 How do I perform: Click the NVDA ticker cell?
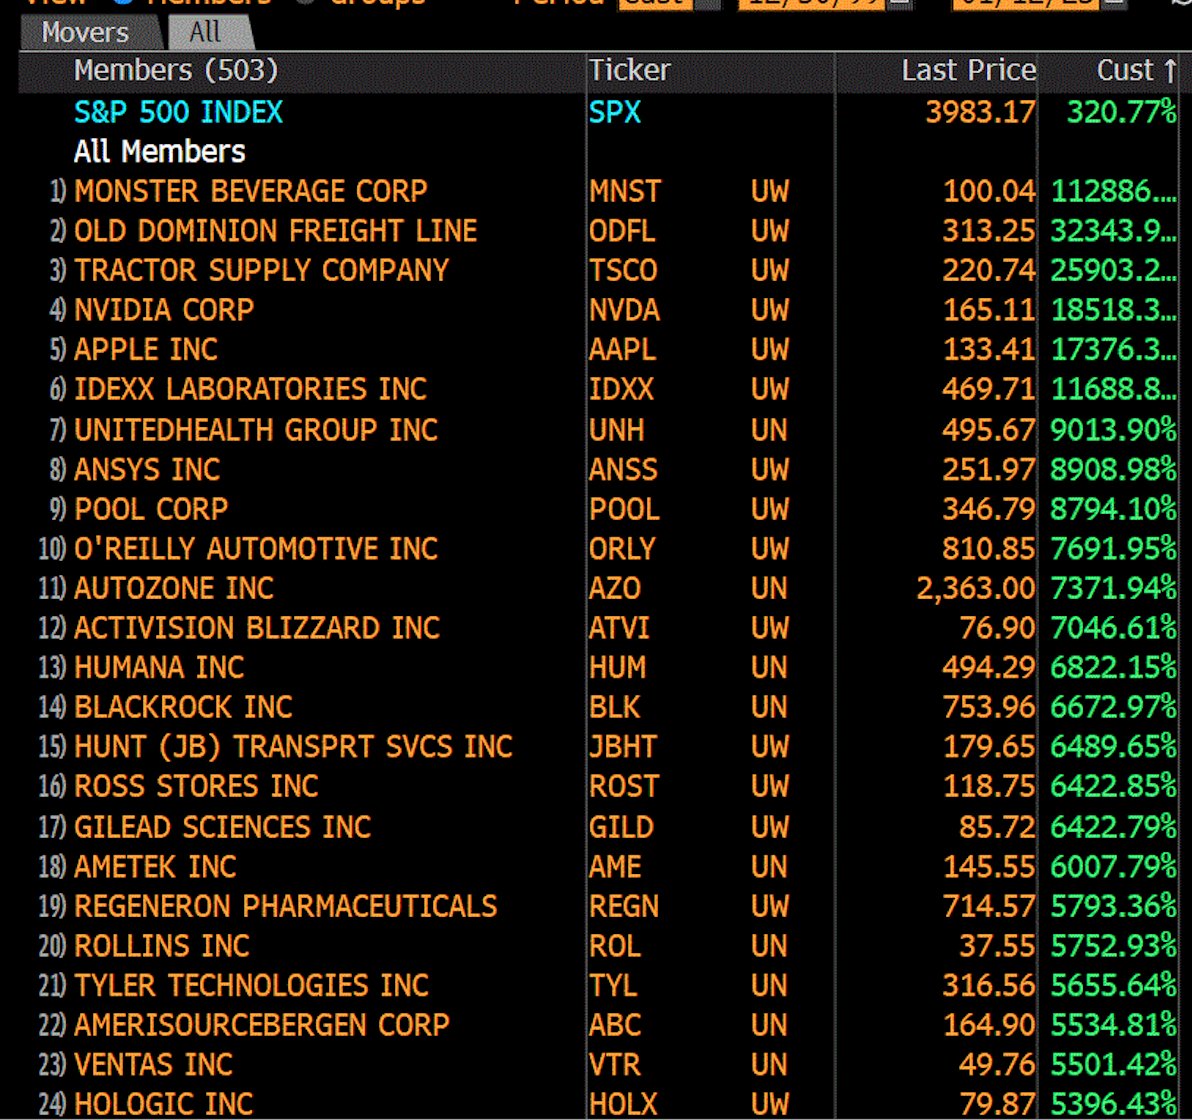624,310
